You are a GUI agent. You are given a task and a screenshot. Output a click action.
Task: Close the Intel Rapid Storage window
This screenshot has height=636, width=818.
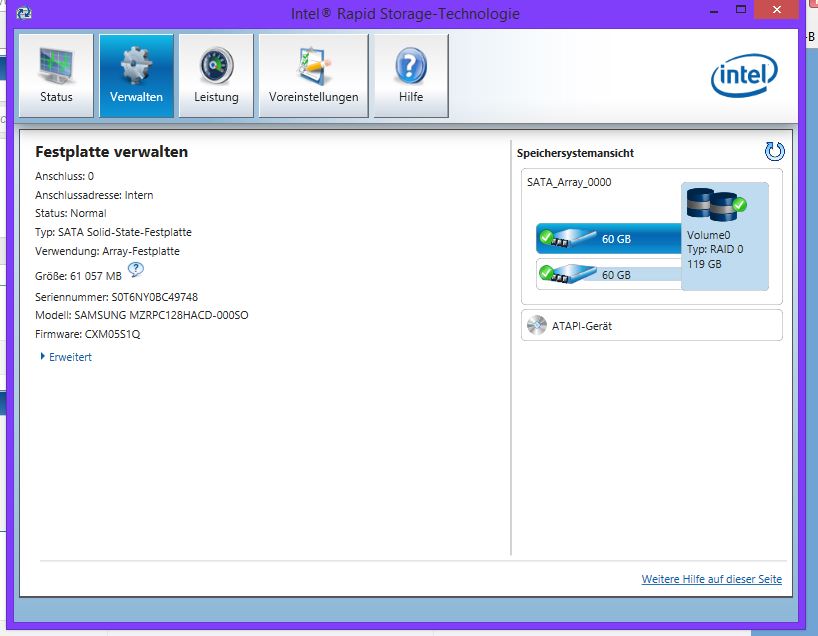click(776, 10)
